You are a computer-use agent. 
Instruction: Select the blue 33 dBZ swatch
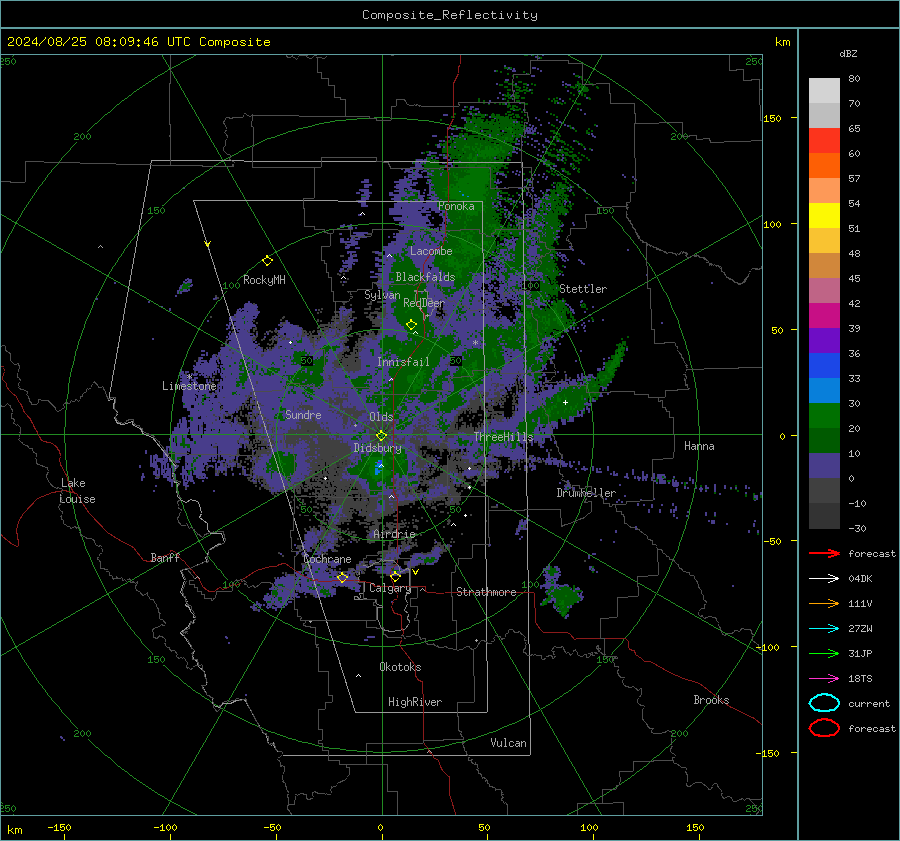(824, 365)
